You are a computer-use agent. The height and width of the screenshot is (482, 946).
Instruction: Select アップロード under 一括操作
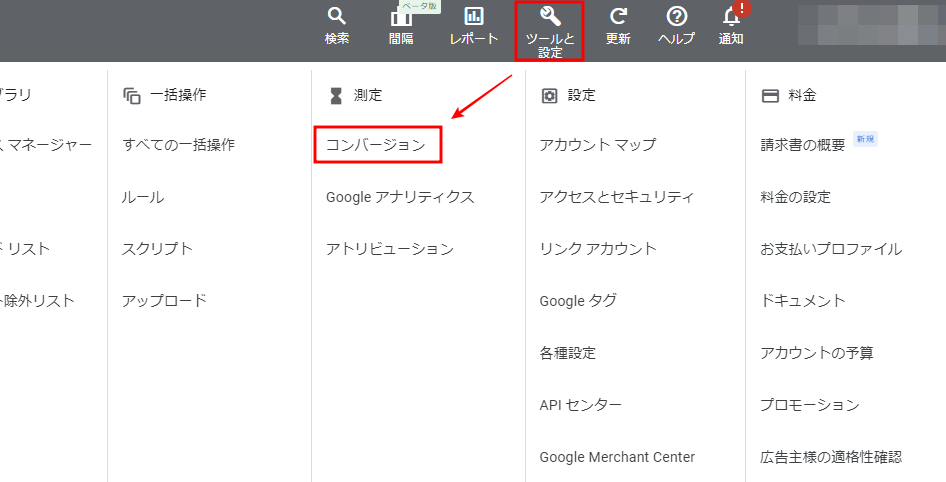coord(164,301)
